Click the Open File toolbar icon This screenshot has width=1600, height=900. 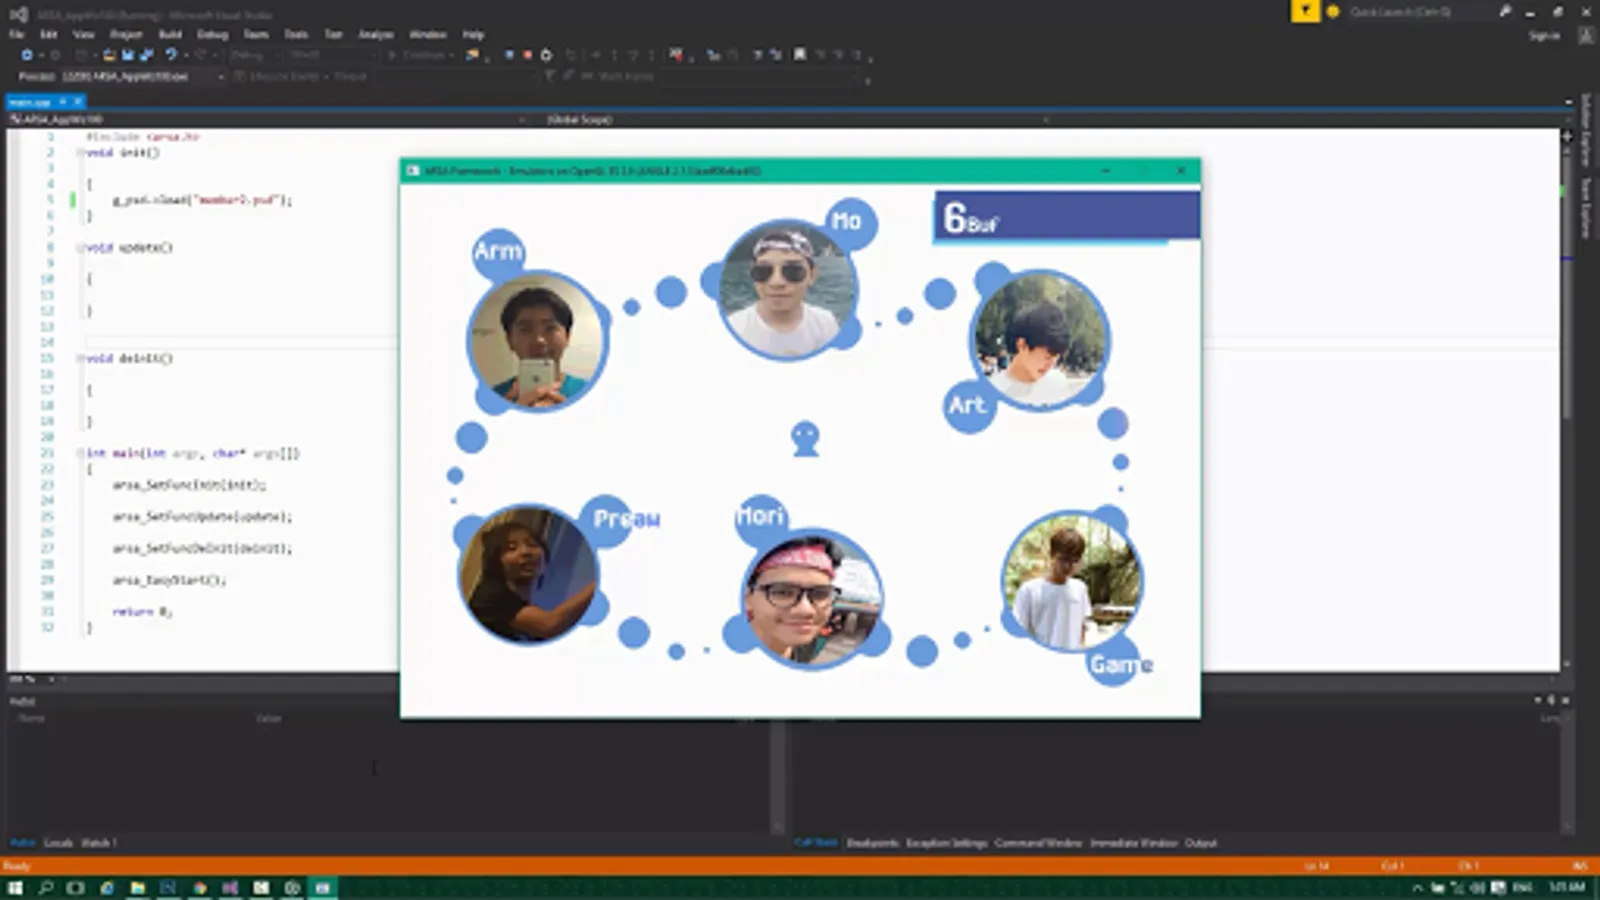pos(109,55)
